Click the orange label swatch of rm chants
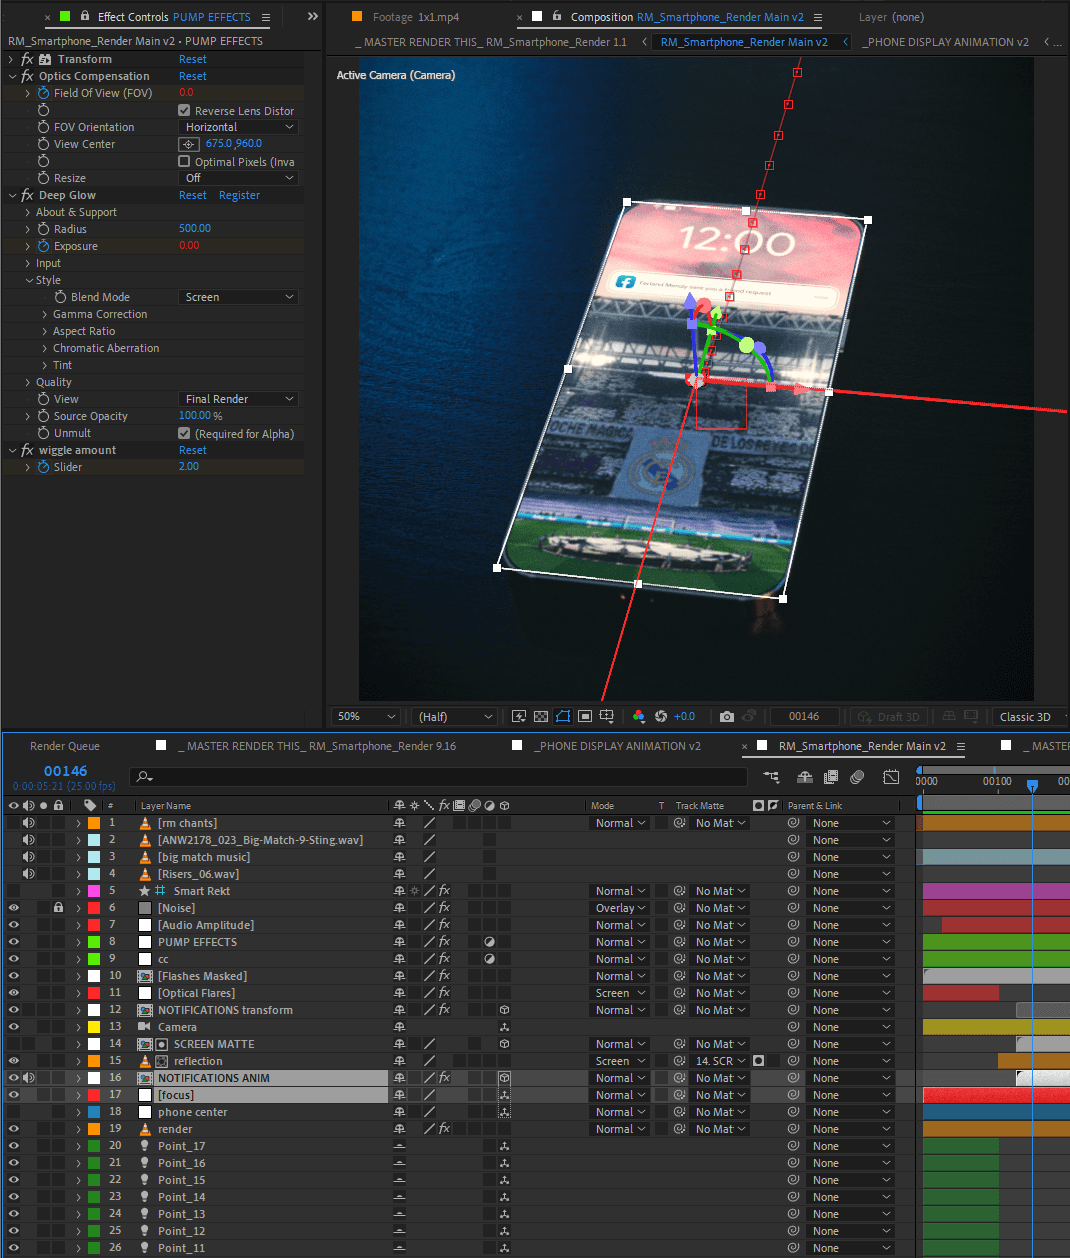The height and width of the screenshot is (1258, 1070). tap(94, 823)
